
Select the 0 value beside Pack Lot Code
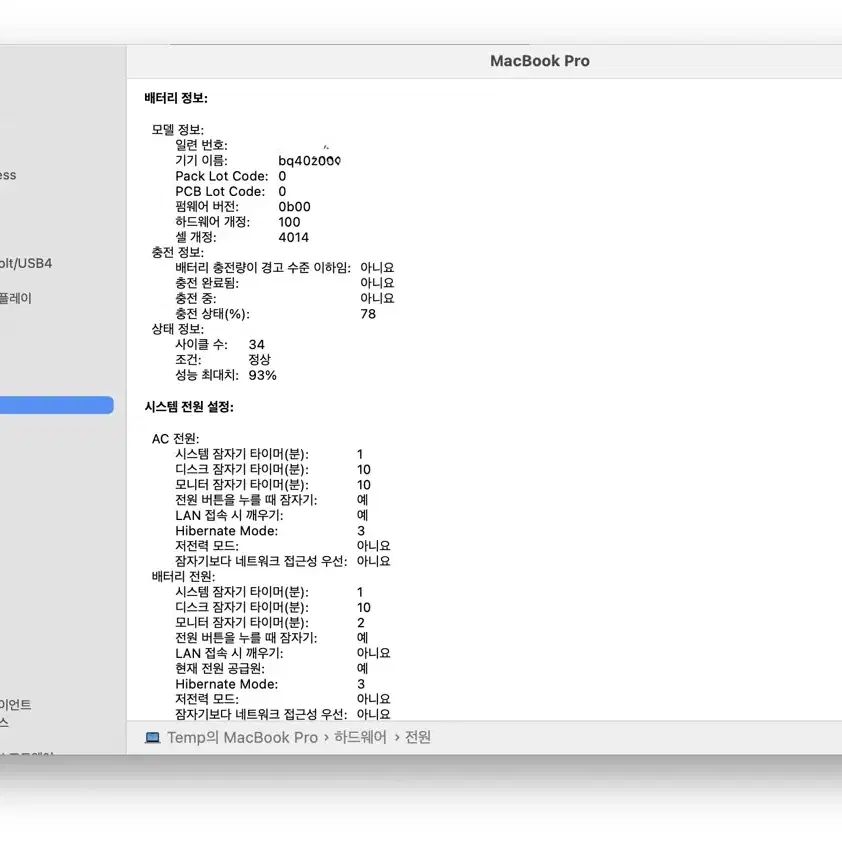click(282, 176)
